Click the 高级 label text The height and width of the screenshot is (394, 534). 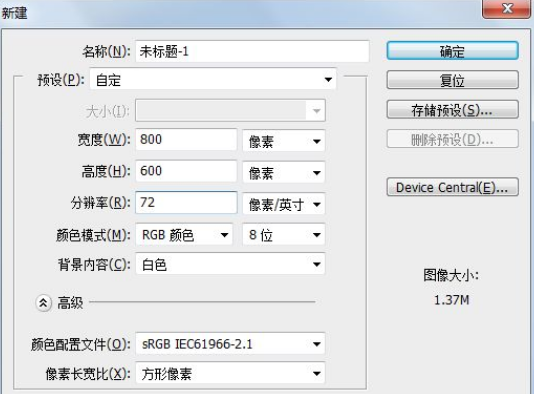click(70, 303)
